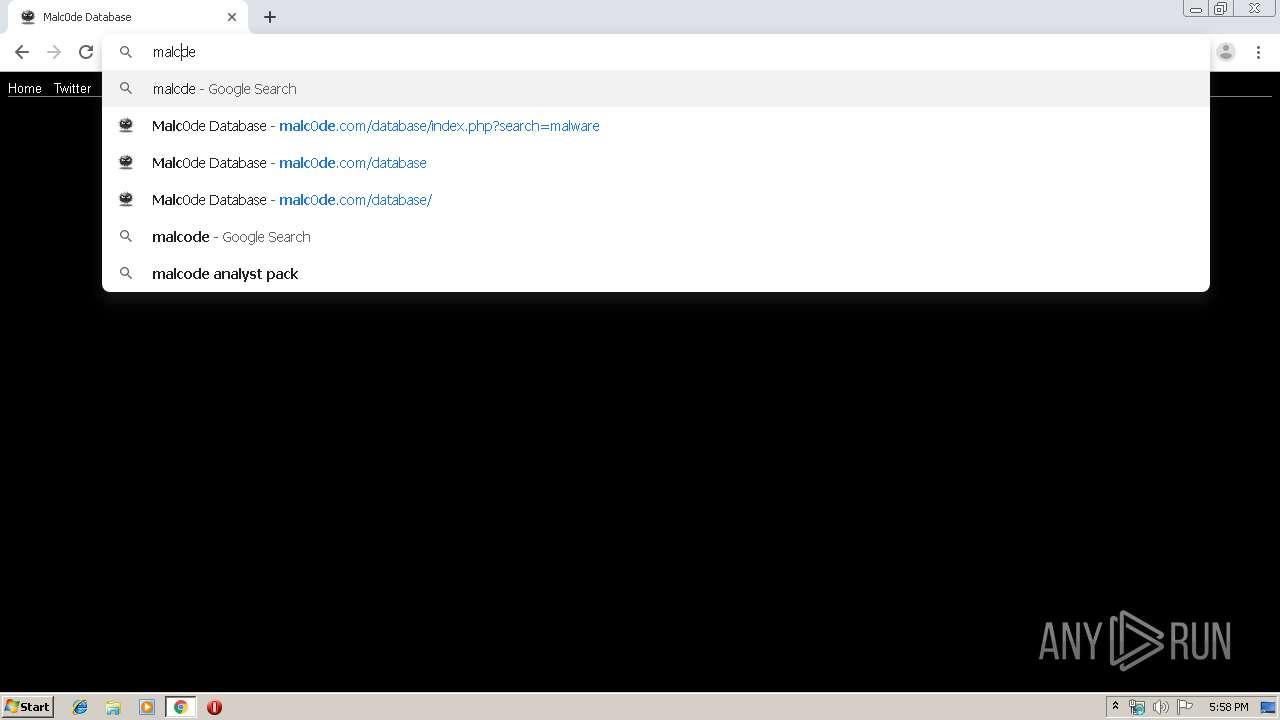Open suggestion malc0de.com/database/index.php?search=malware
The height and width of the screenshot is (720, 1280).
pyautogui.click(x=656, y=126)
